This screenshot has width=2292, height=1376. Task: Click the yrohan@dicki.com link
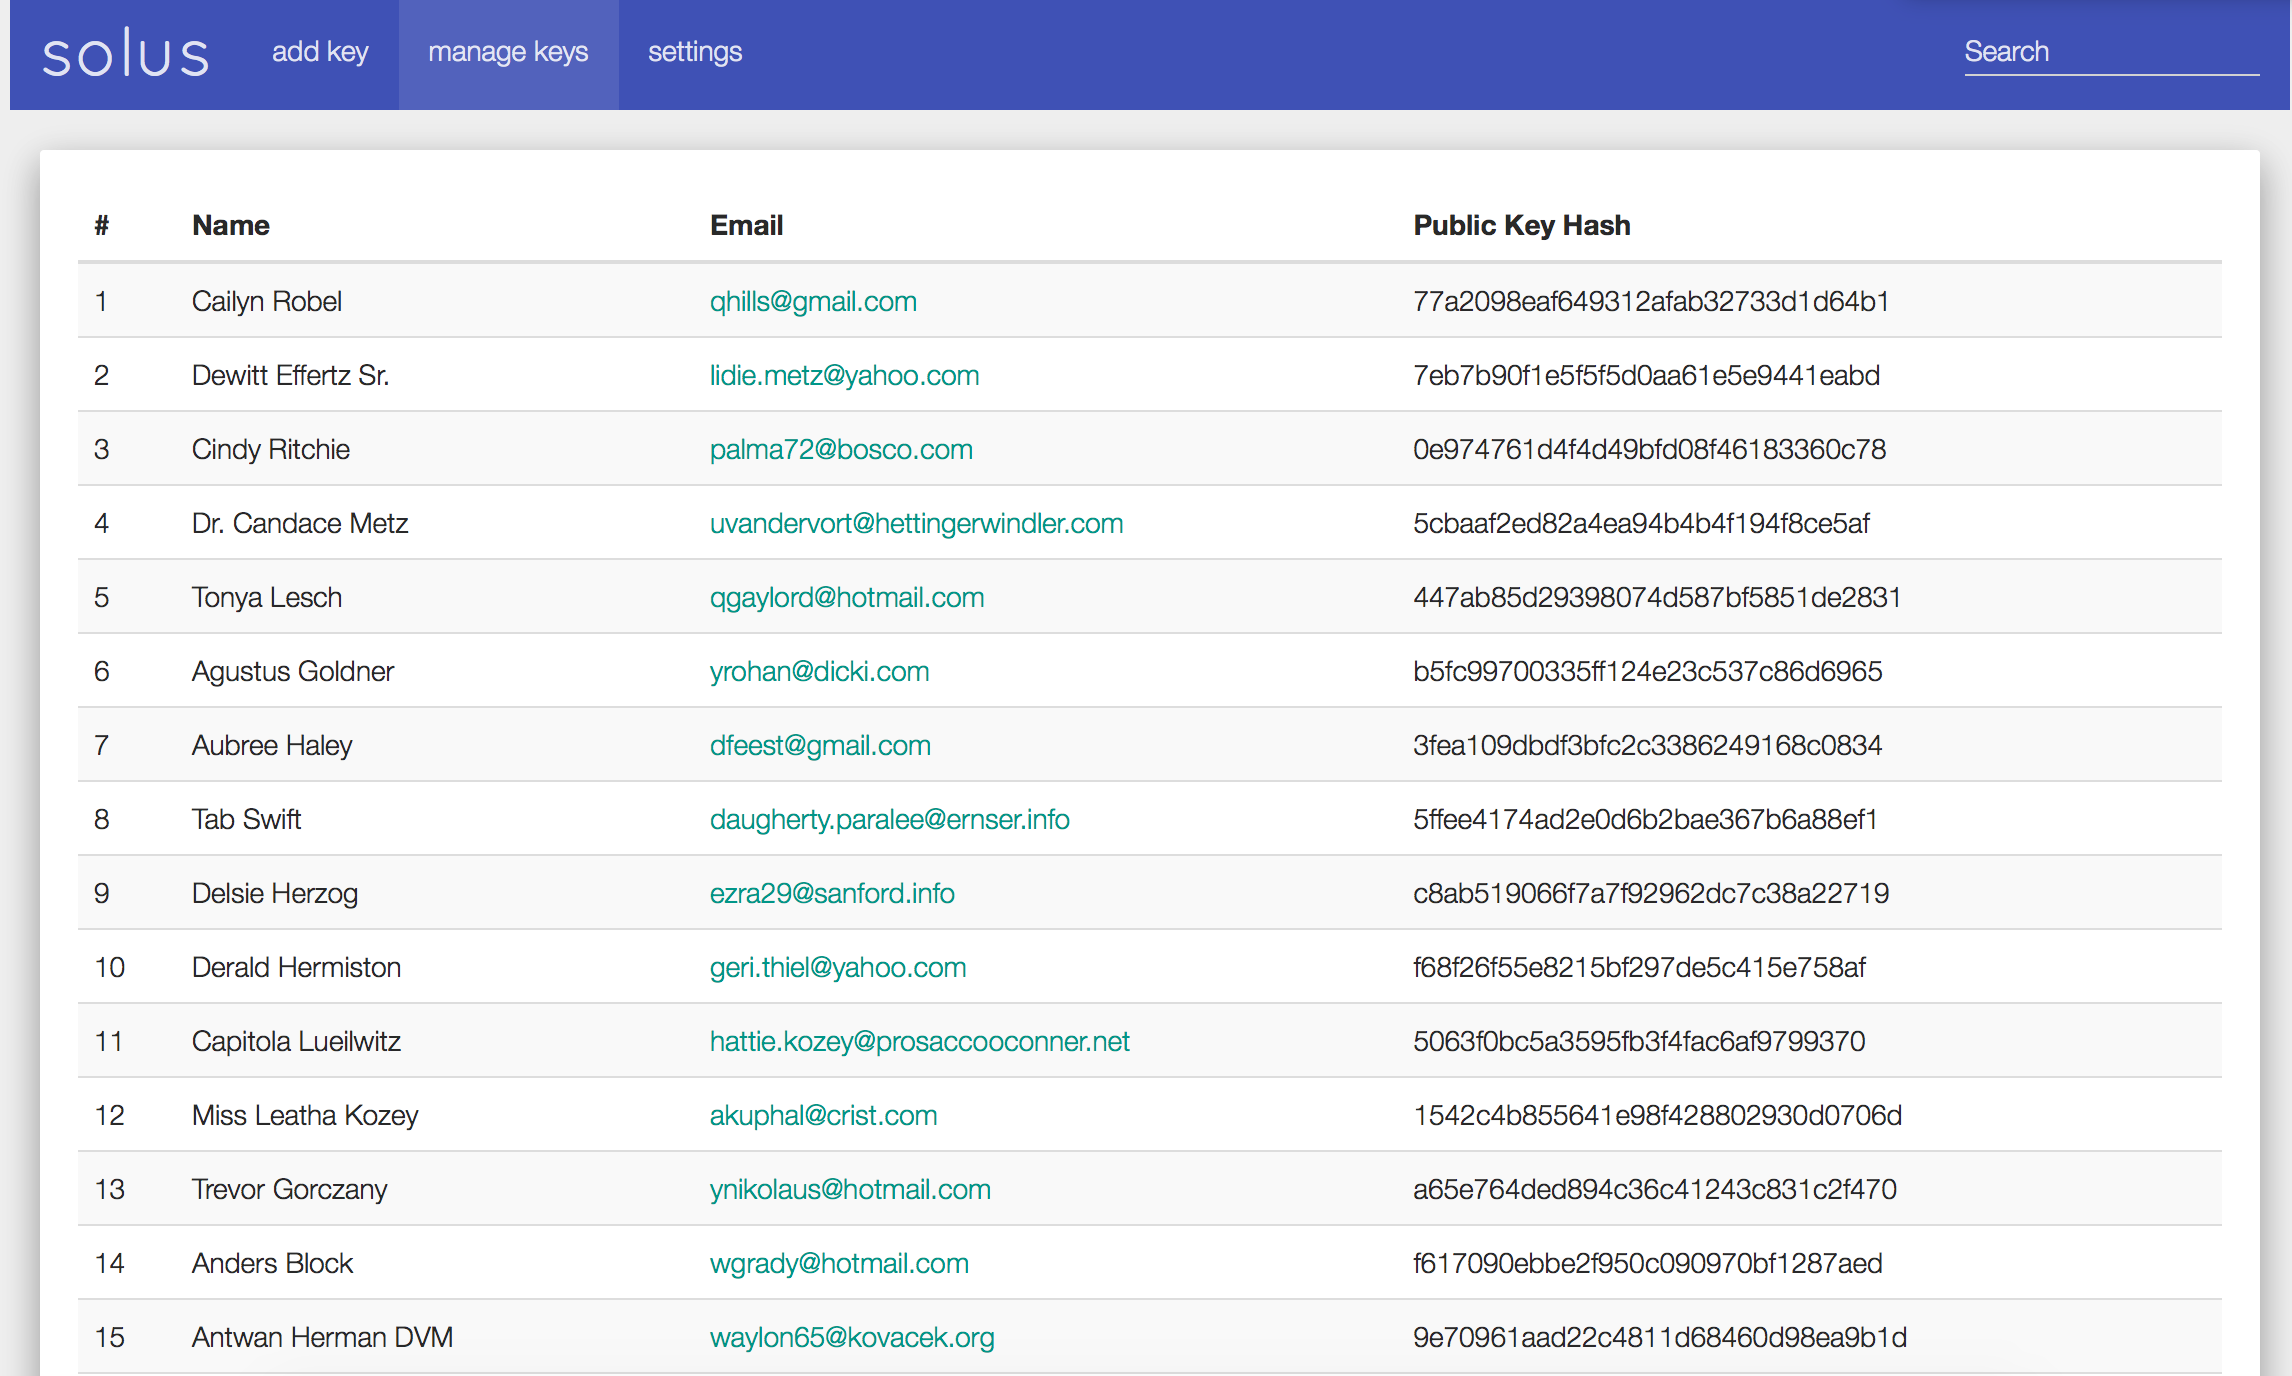click(819, 671)
